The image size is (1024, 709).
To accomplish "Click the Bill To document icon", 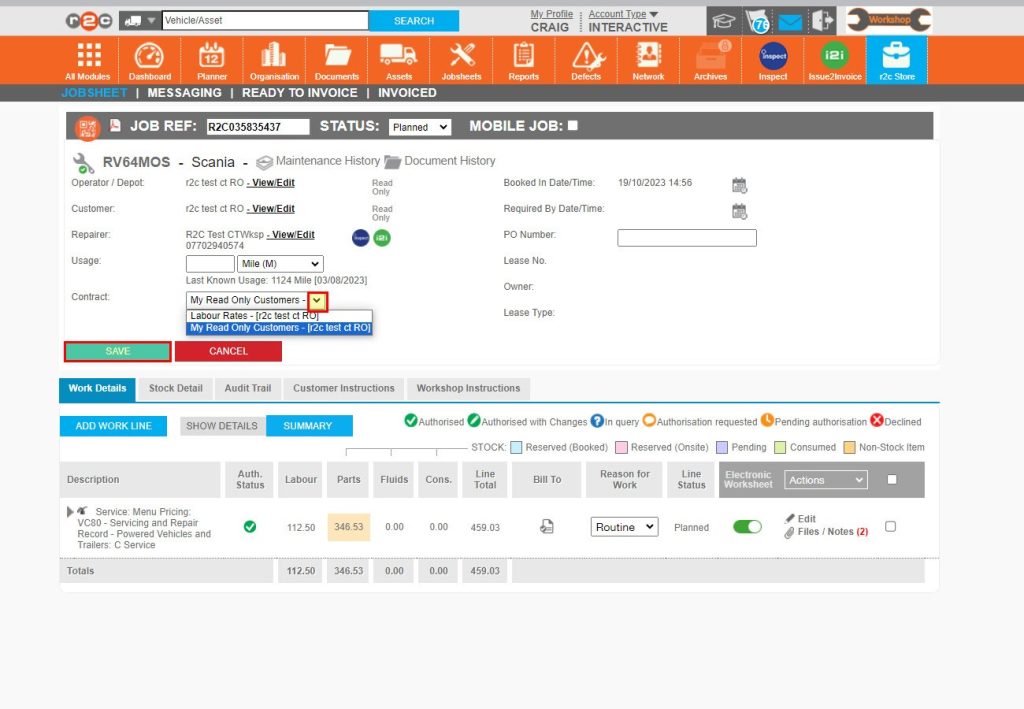I will pos(547,526).
